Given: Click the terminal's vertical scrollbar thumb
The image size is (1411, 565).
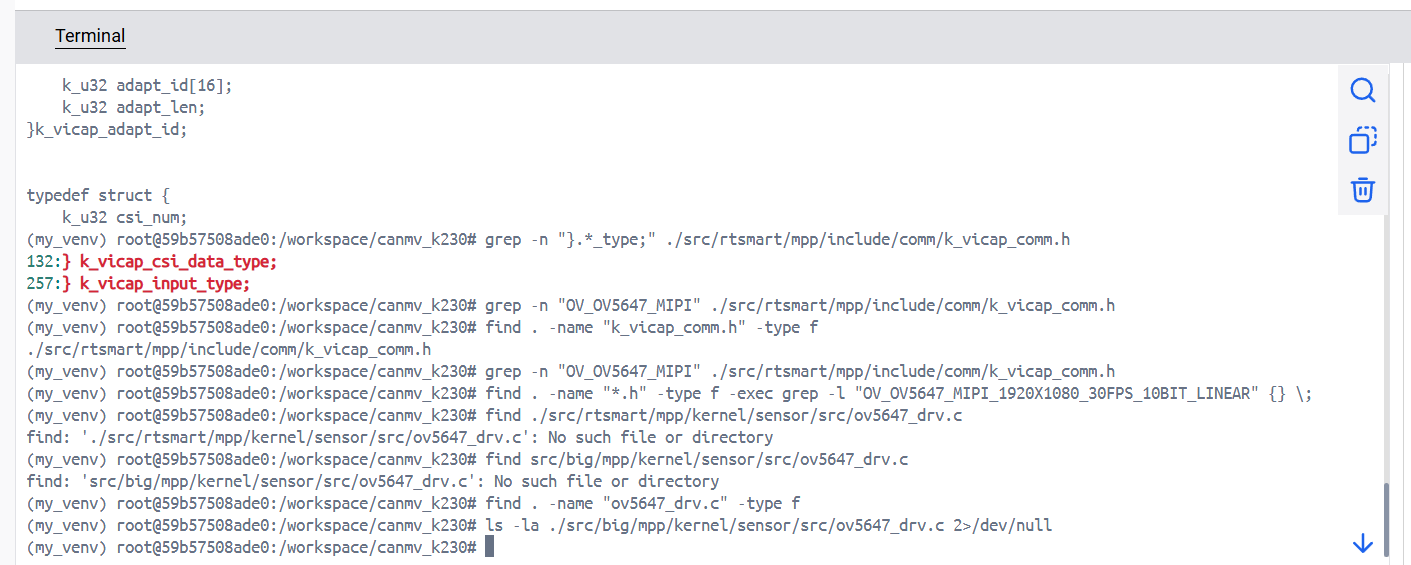Looking at the screenshot, I should point(1386,518).
